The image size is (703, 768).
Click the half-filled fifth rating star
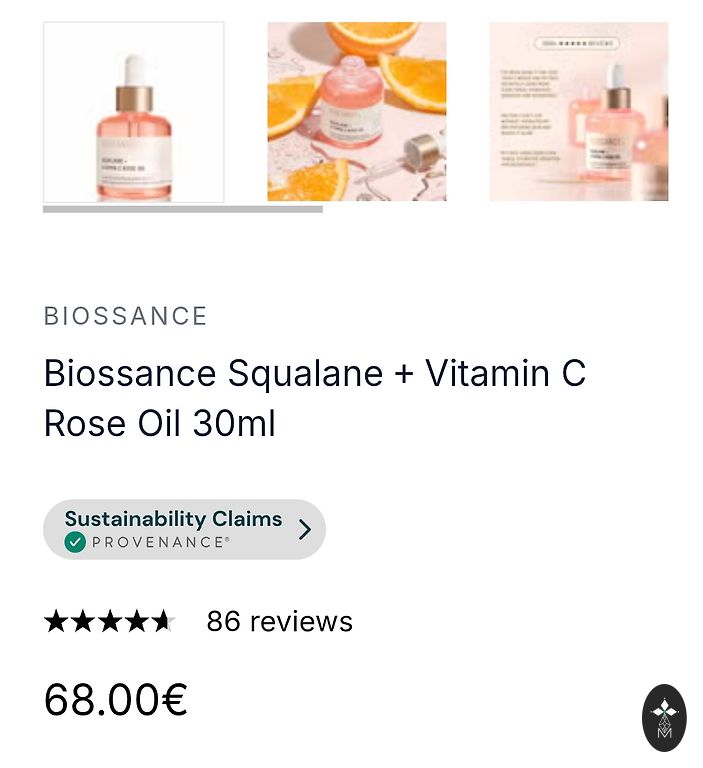[x=163, y=622]
